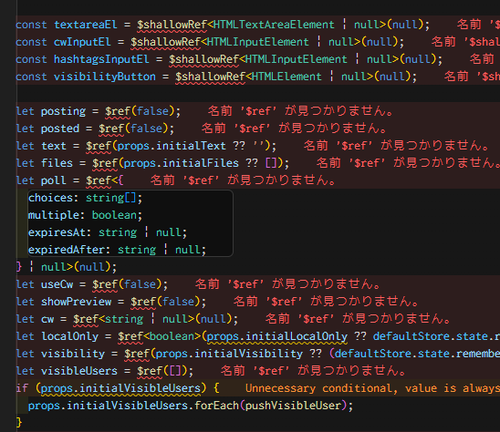
Task: Click HTMLElement type on visibilityButton line
Action: 287,77
